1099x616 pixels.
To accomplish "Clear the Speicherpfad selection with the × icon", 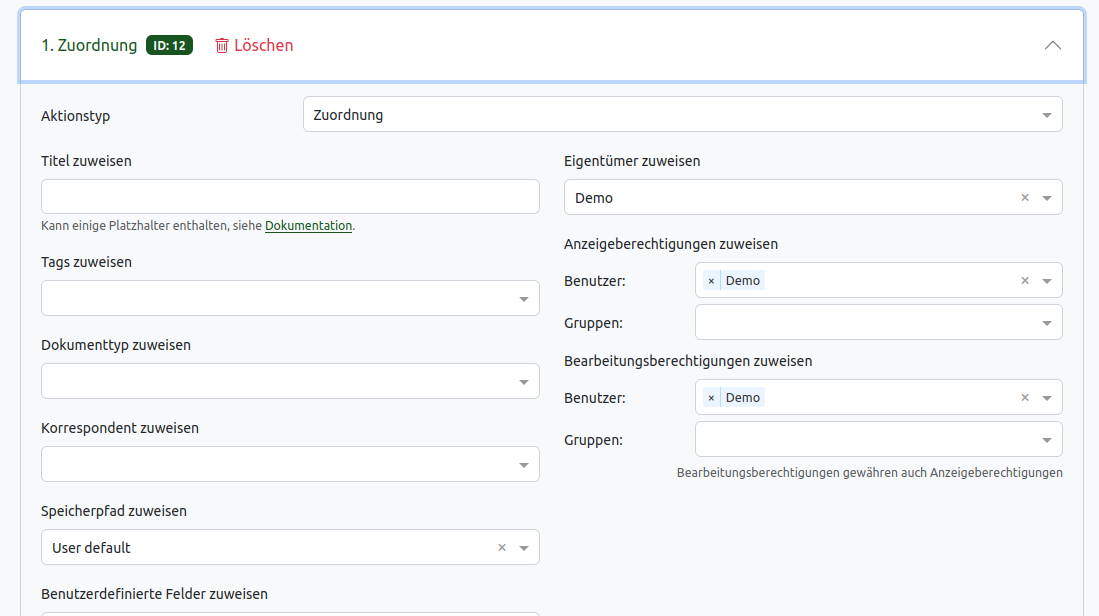I will pos(501,547).
